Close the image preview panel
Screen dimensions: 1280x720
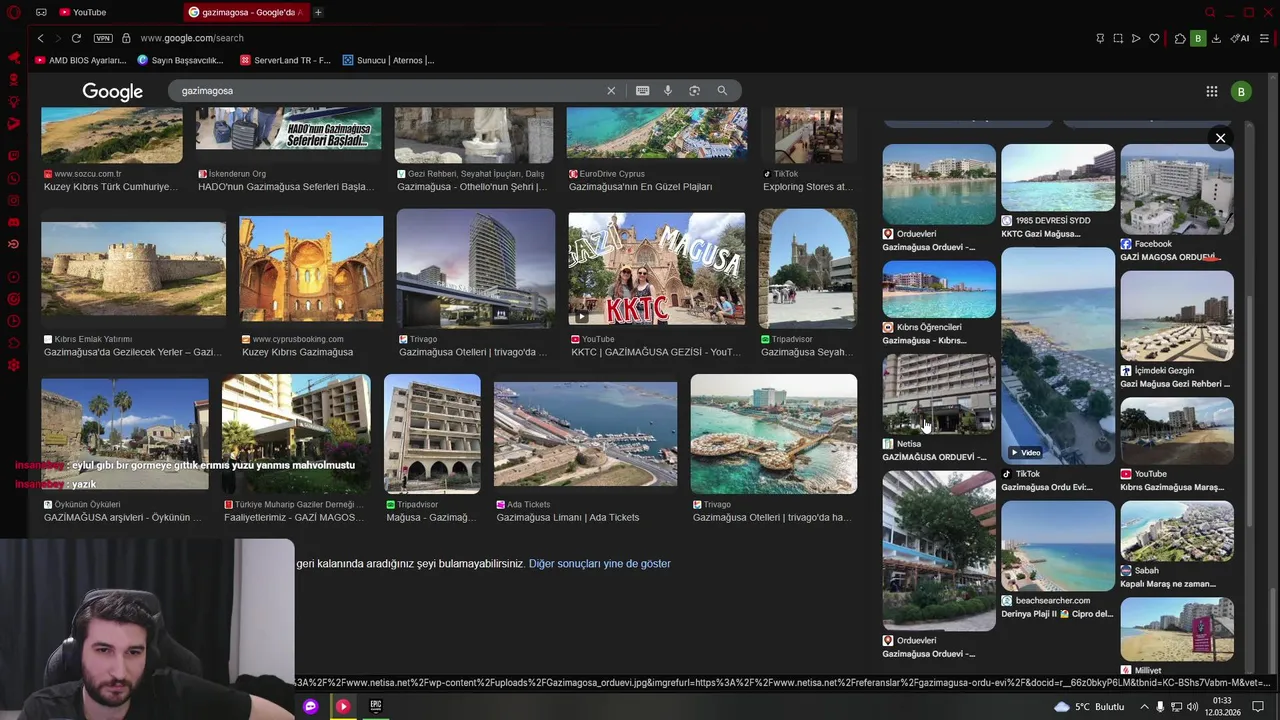(1220, 138)
